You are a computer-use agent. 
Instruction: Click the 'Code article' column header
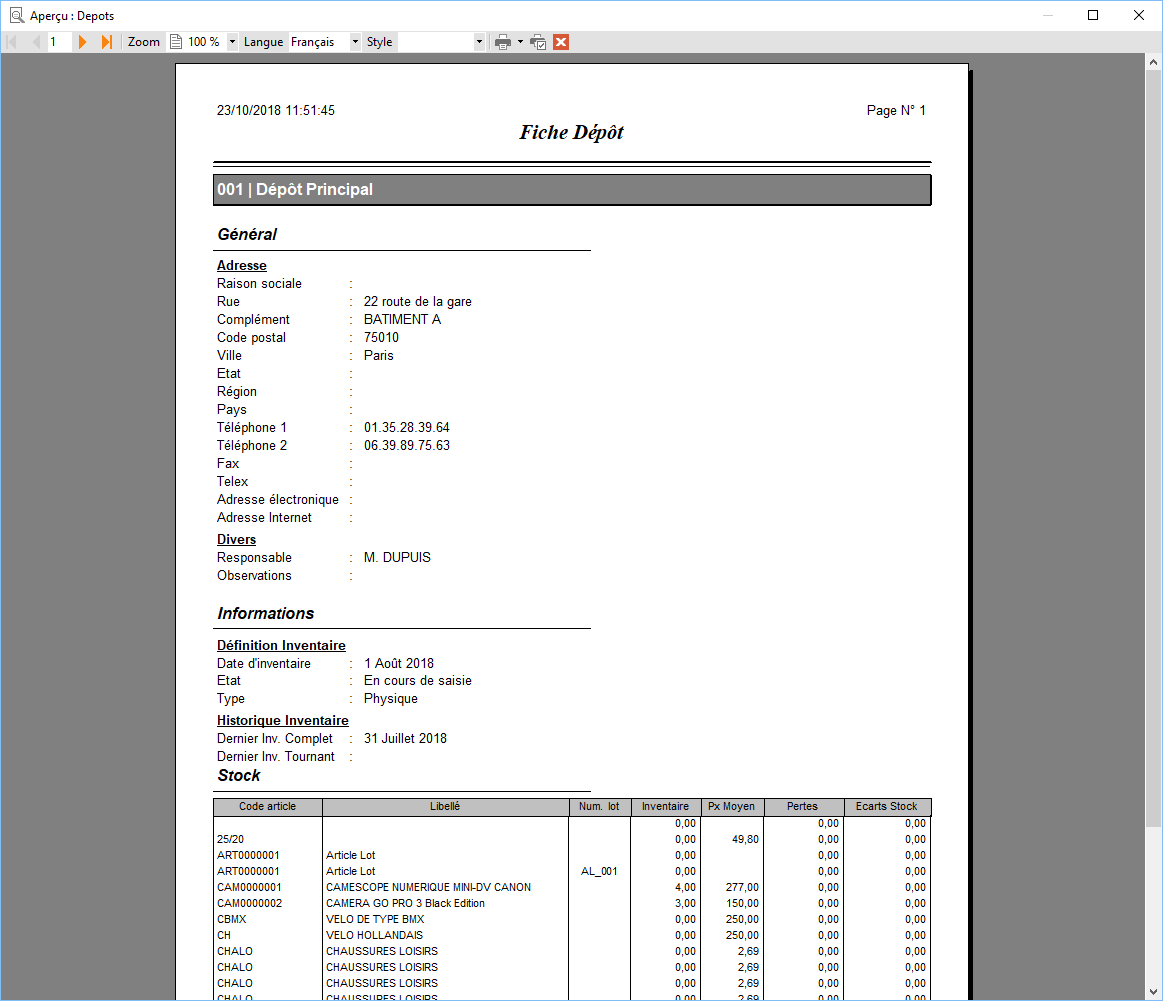tap(268, 807)
